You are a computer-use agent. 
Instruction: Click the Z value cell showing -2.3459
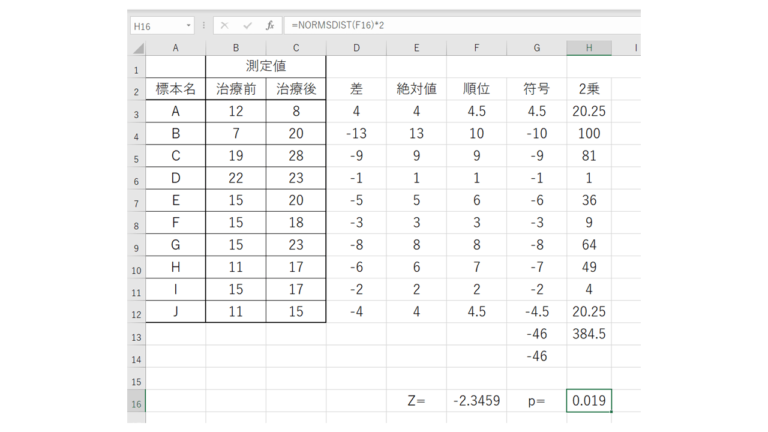tap(476, 401)
